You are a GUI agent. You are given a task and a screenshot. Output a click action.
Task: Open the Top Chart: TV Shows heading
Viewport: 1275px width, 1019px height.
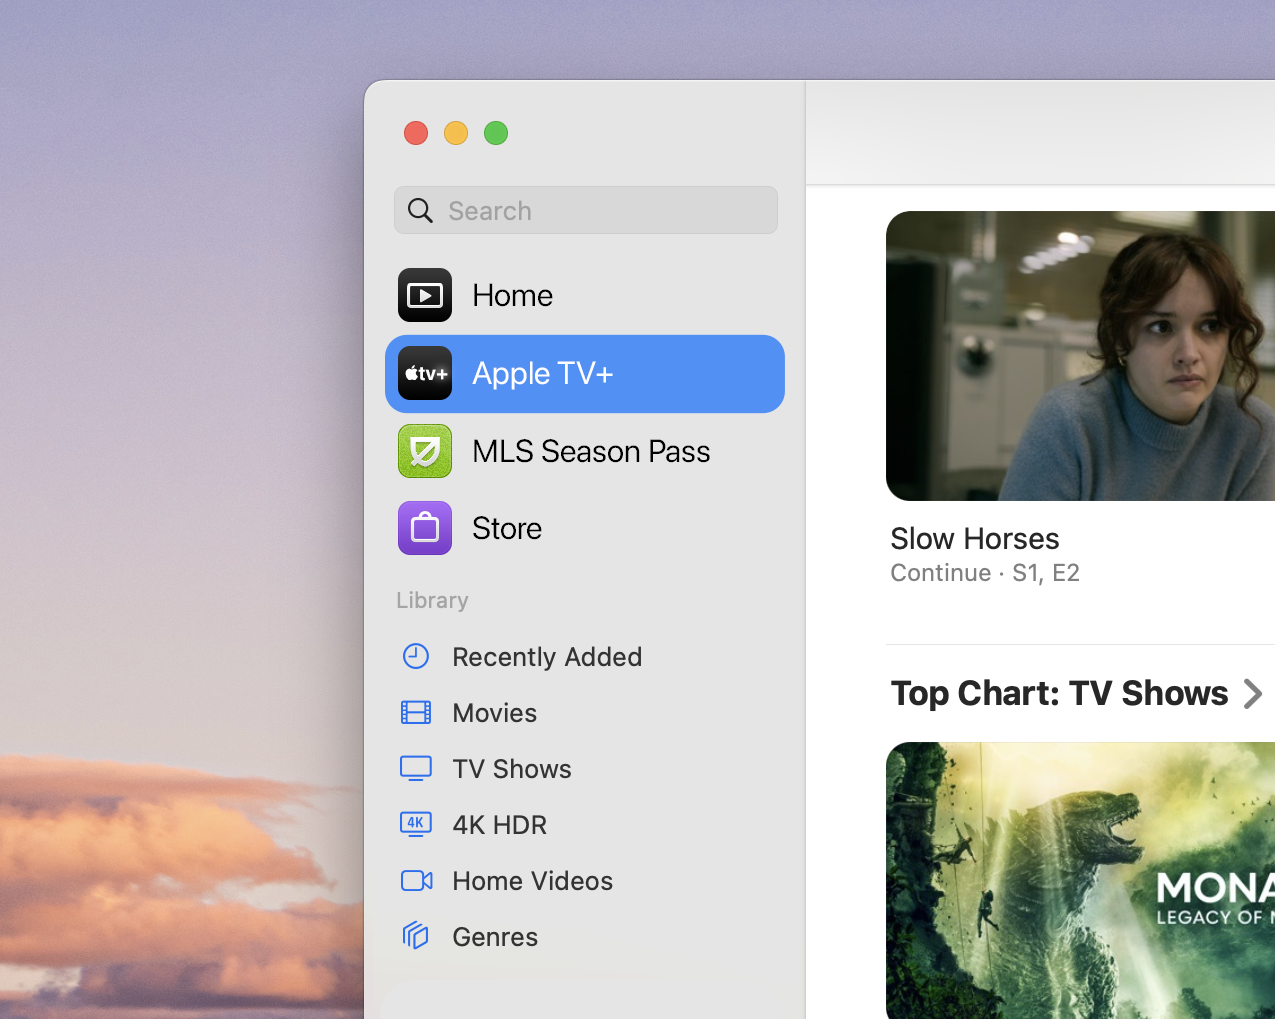tap(1059, 693)
